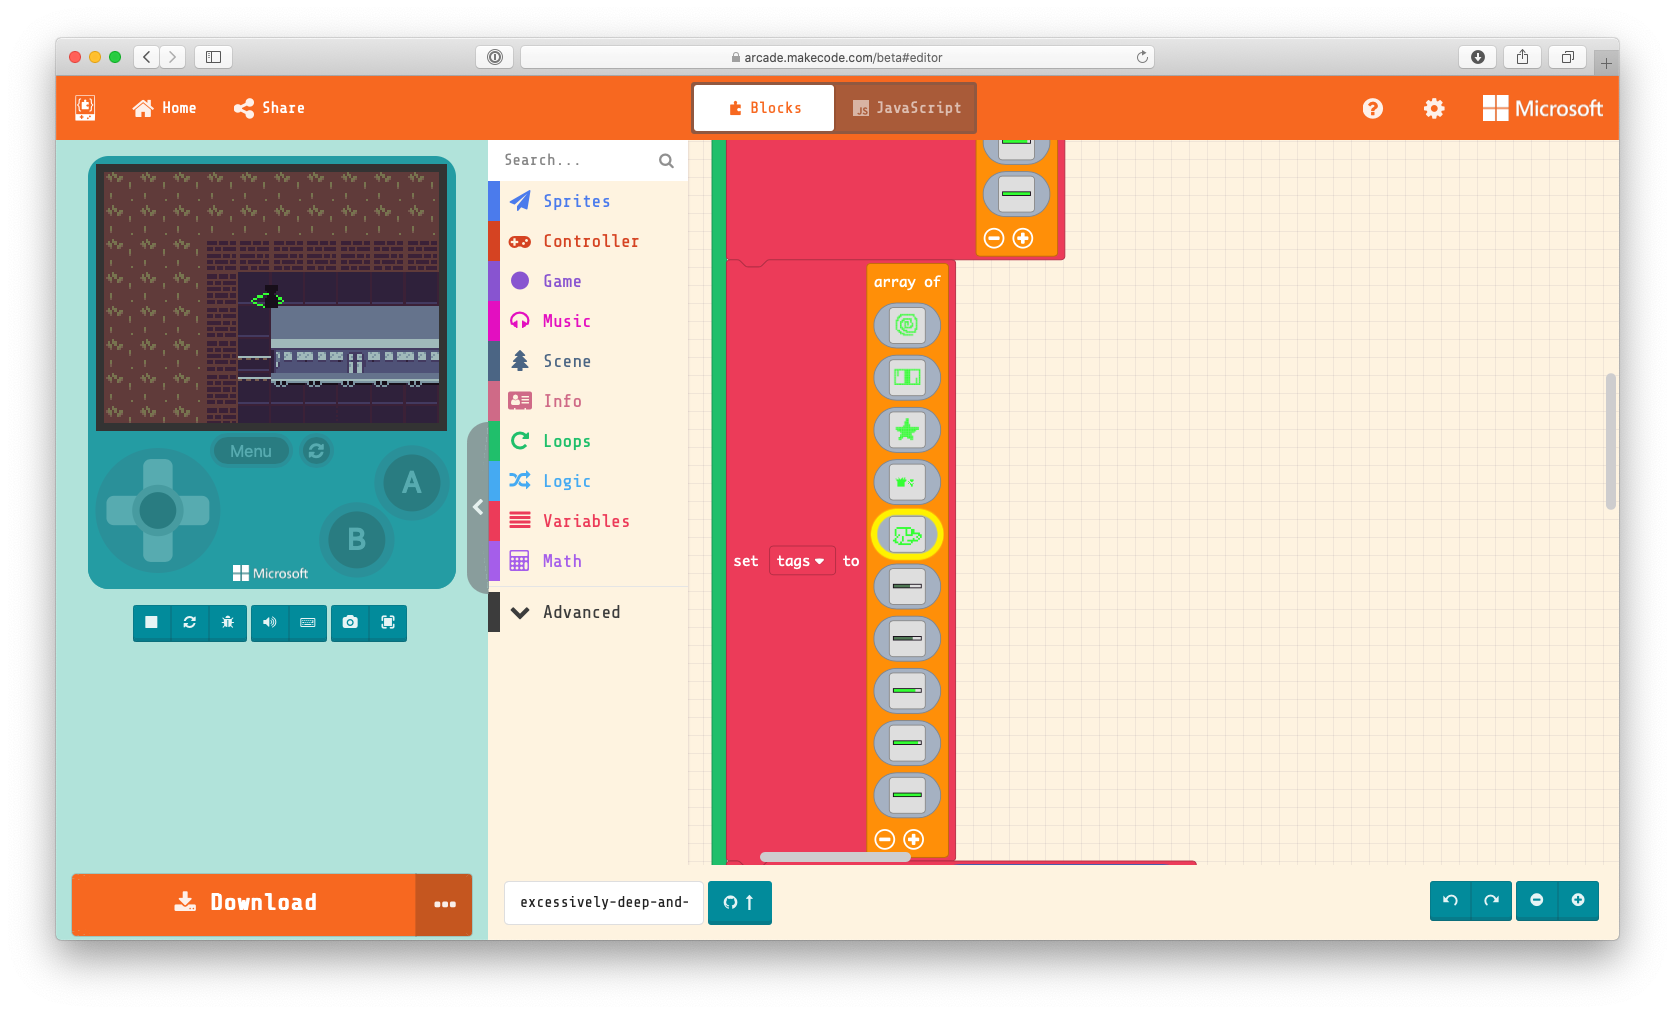The image size is (1675, 1014).
Task: Zoom out of the workspace
Action: [x=1537, y=900]
